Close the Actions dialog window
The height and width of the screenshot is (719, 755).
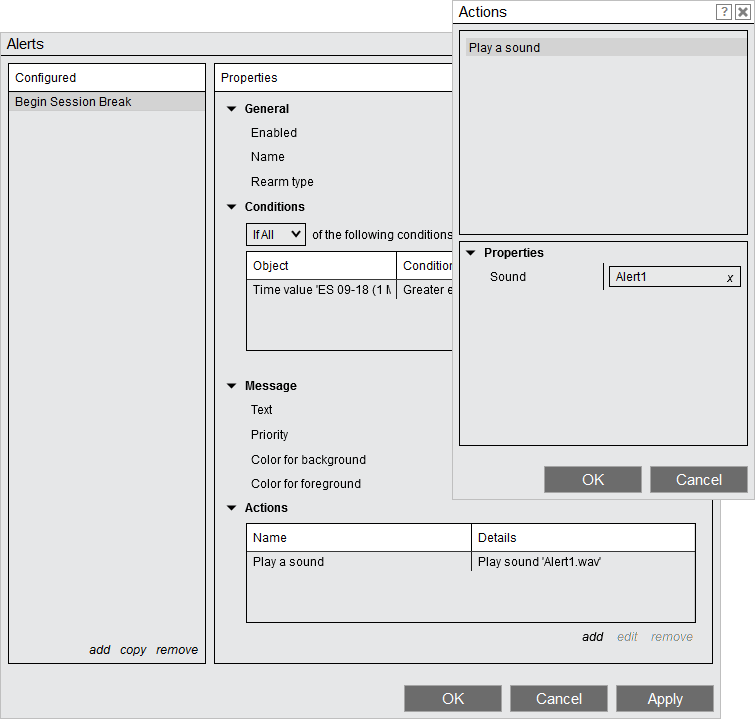(742, 12)
